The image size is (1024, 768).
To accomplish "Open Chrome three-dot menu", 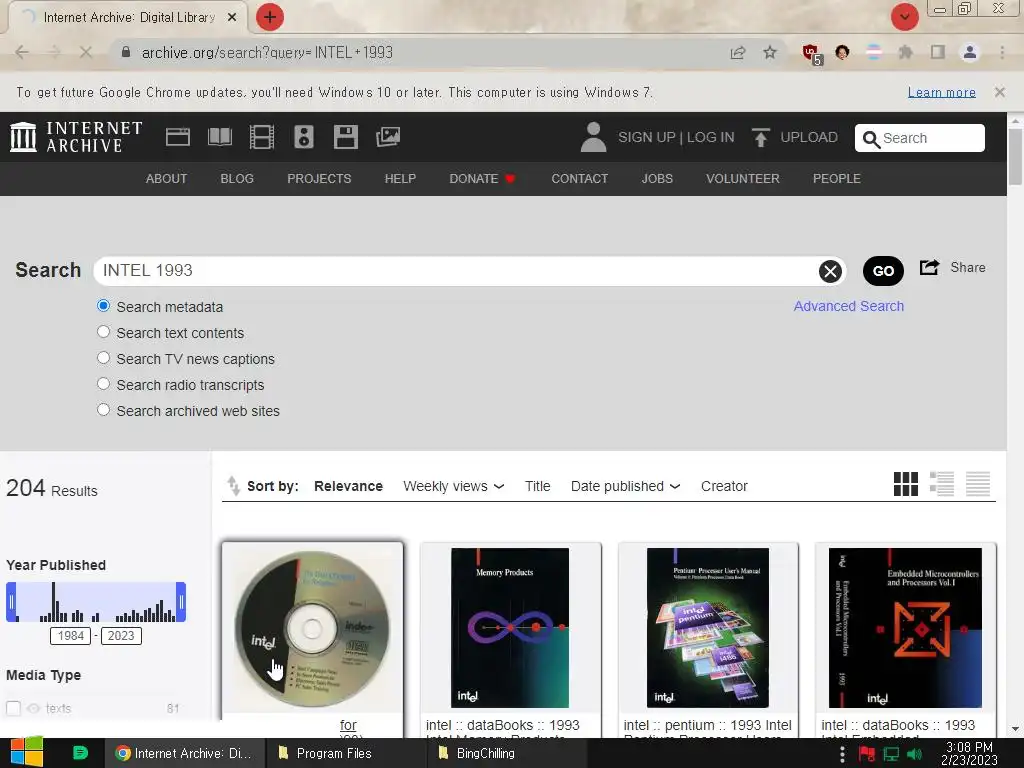I will [1002, 52].
